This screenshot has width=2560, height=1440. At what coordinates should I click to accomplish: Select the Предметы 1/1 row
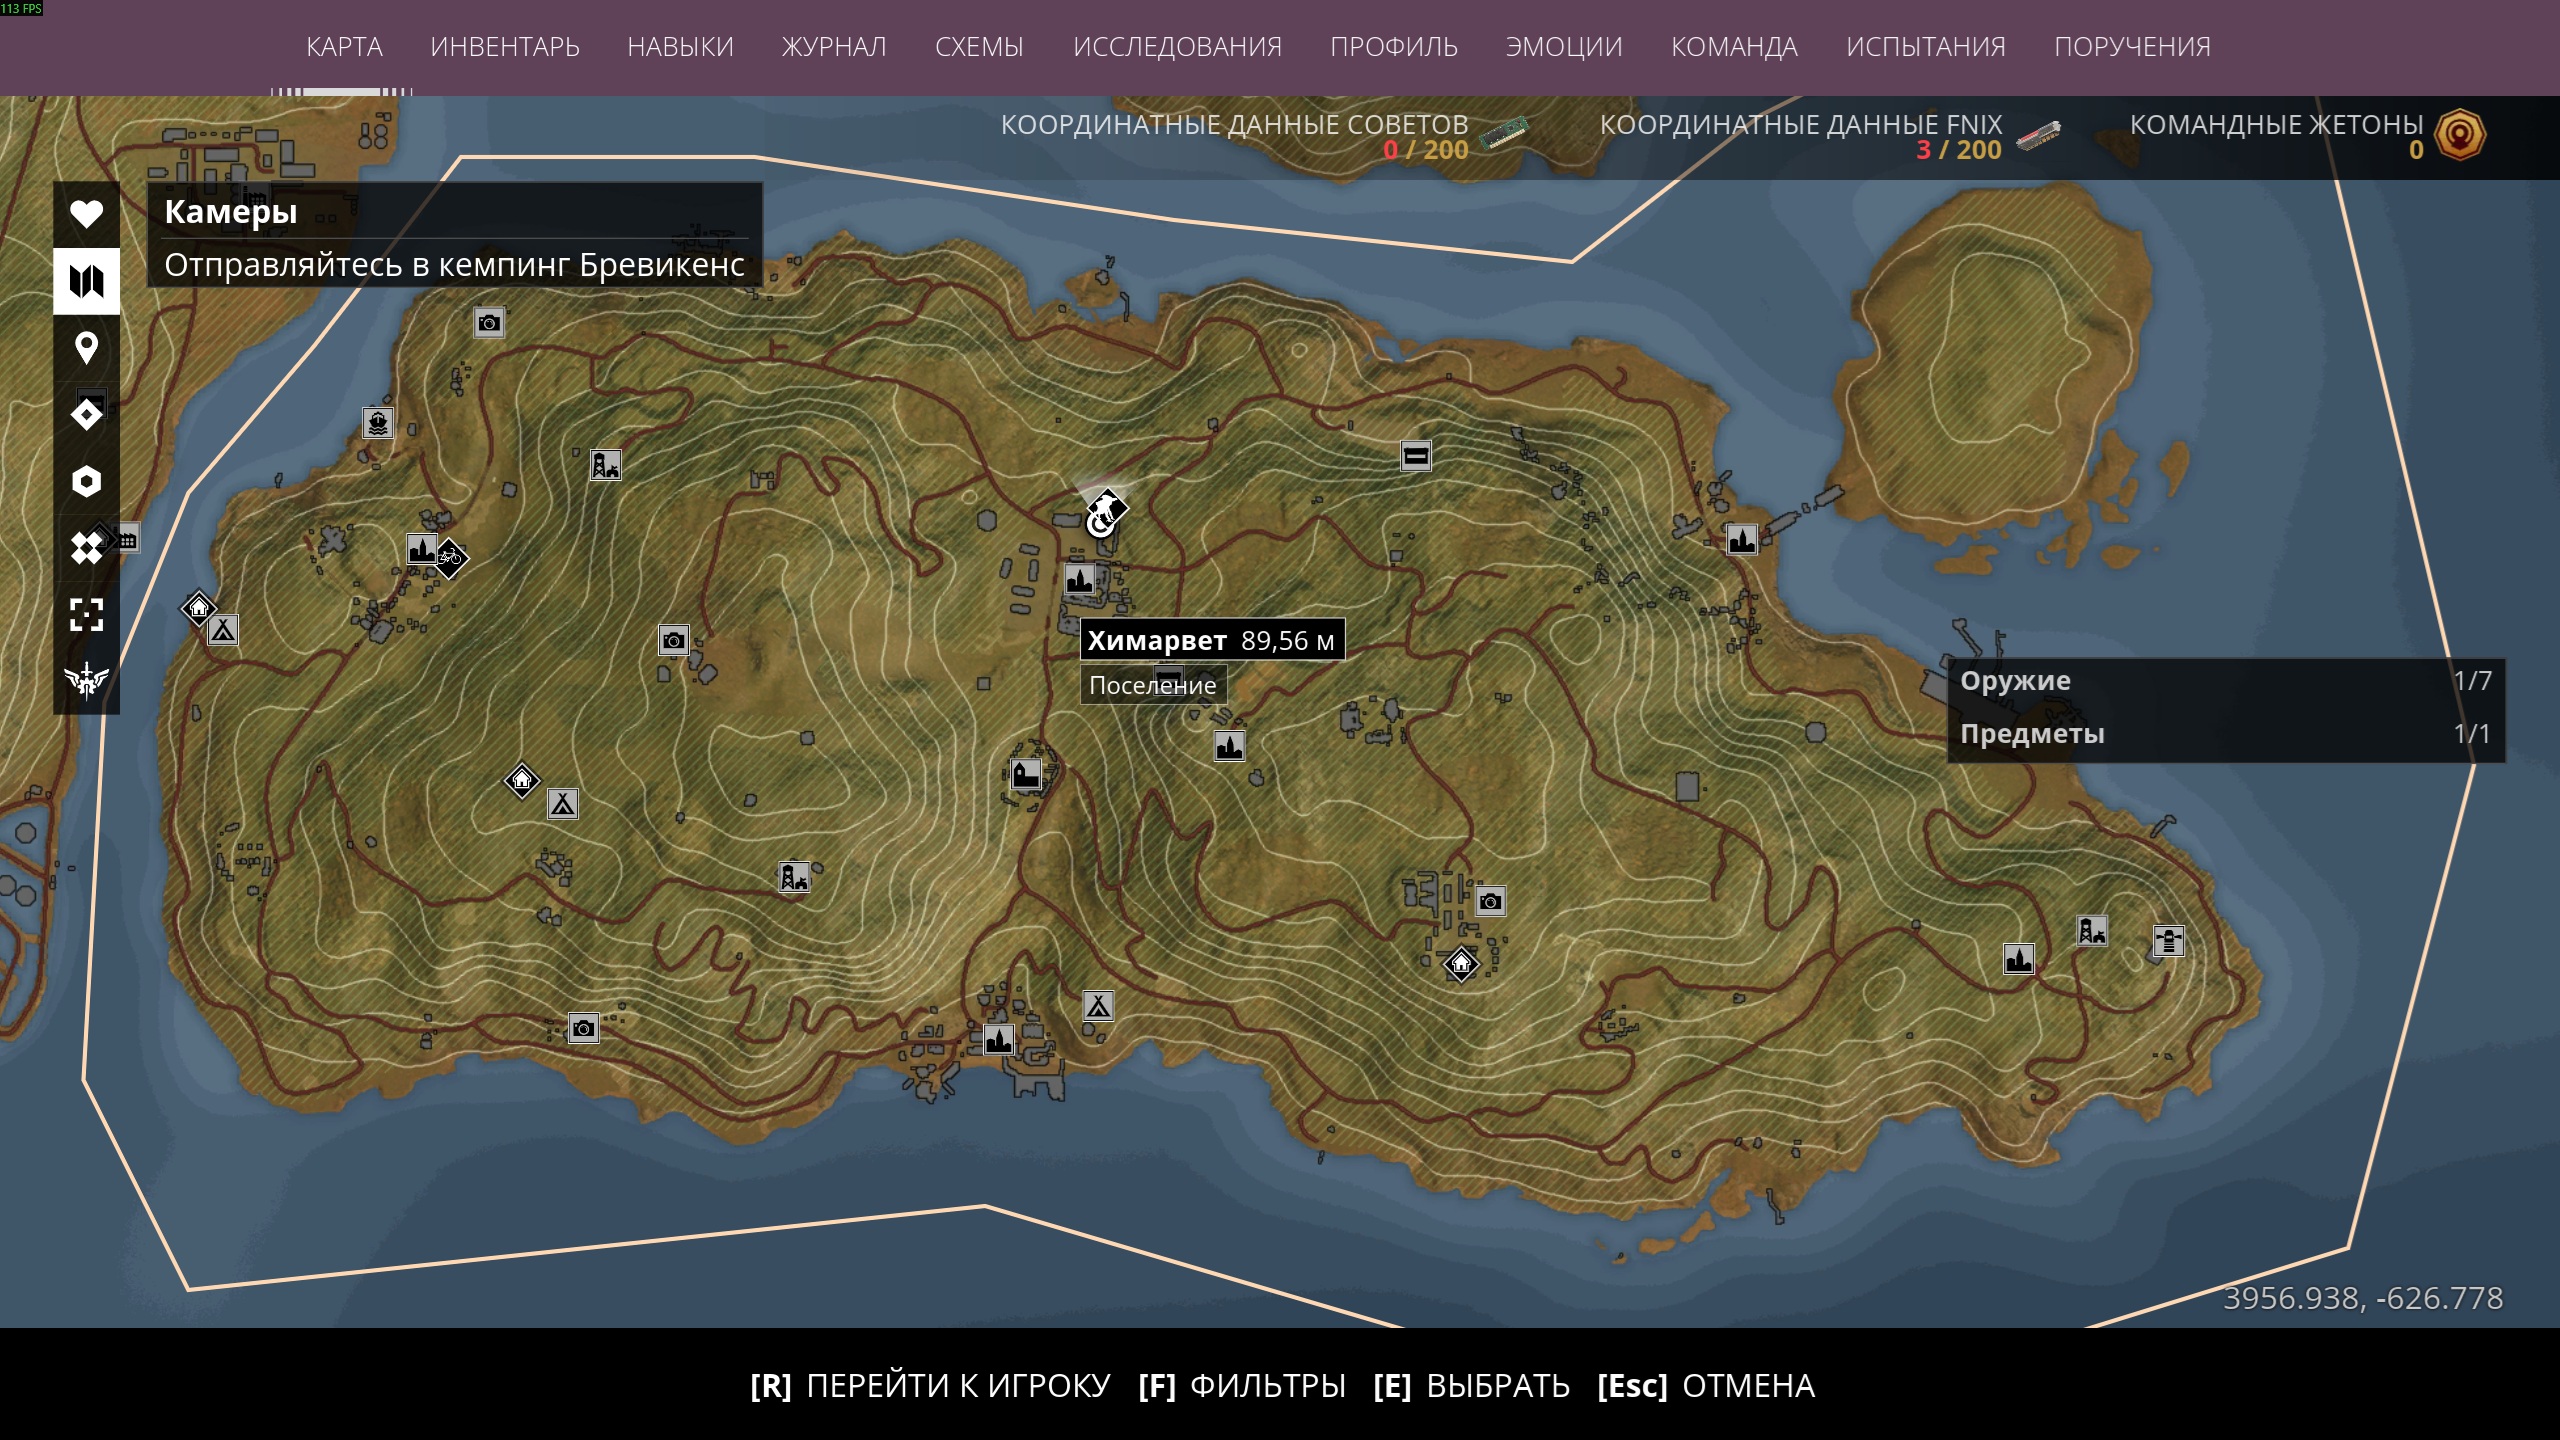[2226, 734]
